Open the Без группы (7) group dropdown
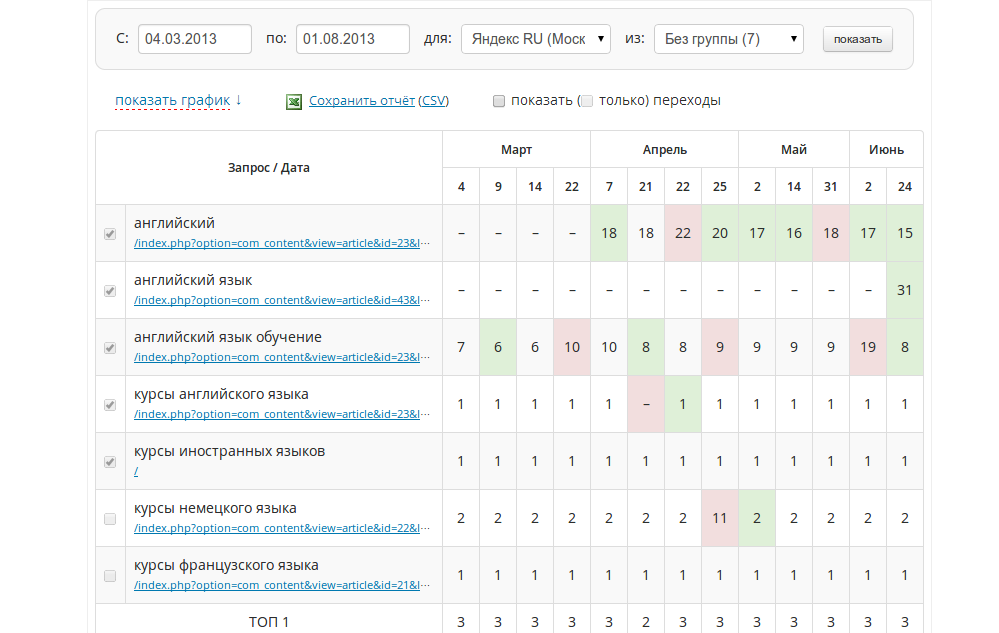 [728, 39]
